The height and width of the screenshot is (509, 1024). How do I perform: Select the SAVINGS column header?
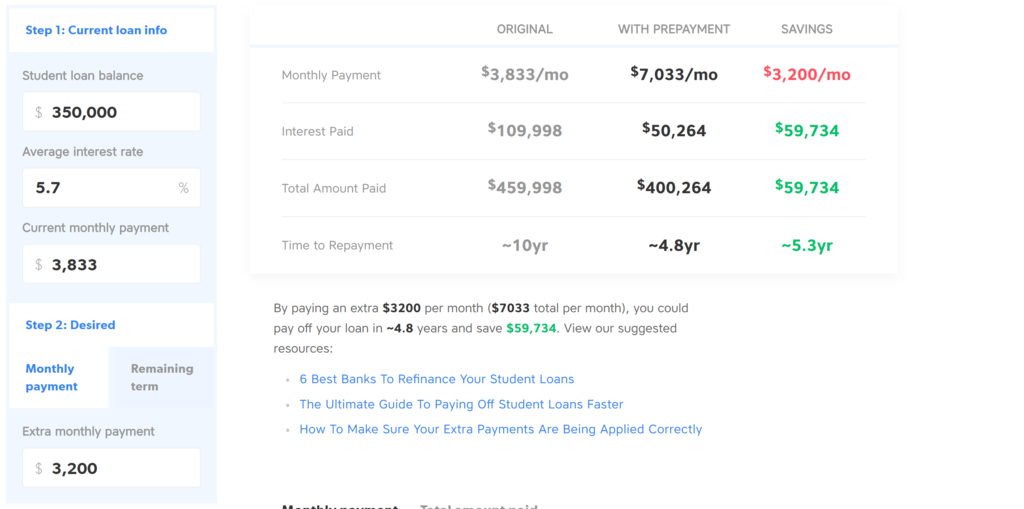coord(807,29)
